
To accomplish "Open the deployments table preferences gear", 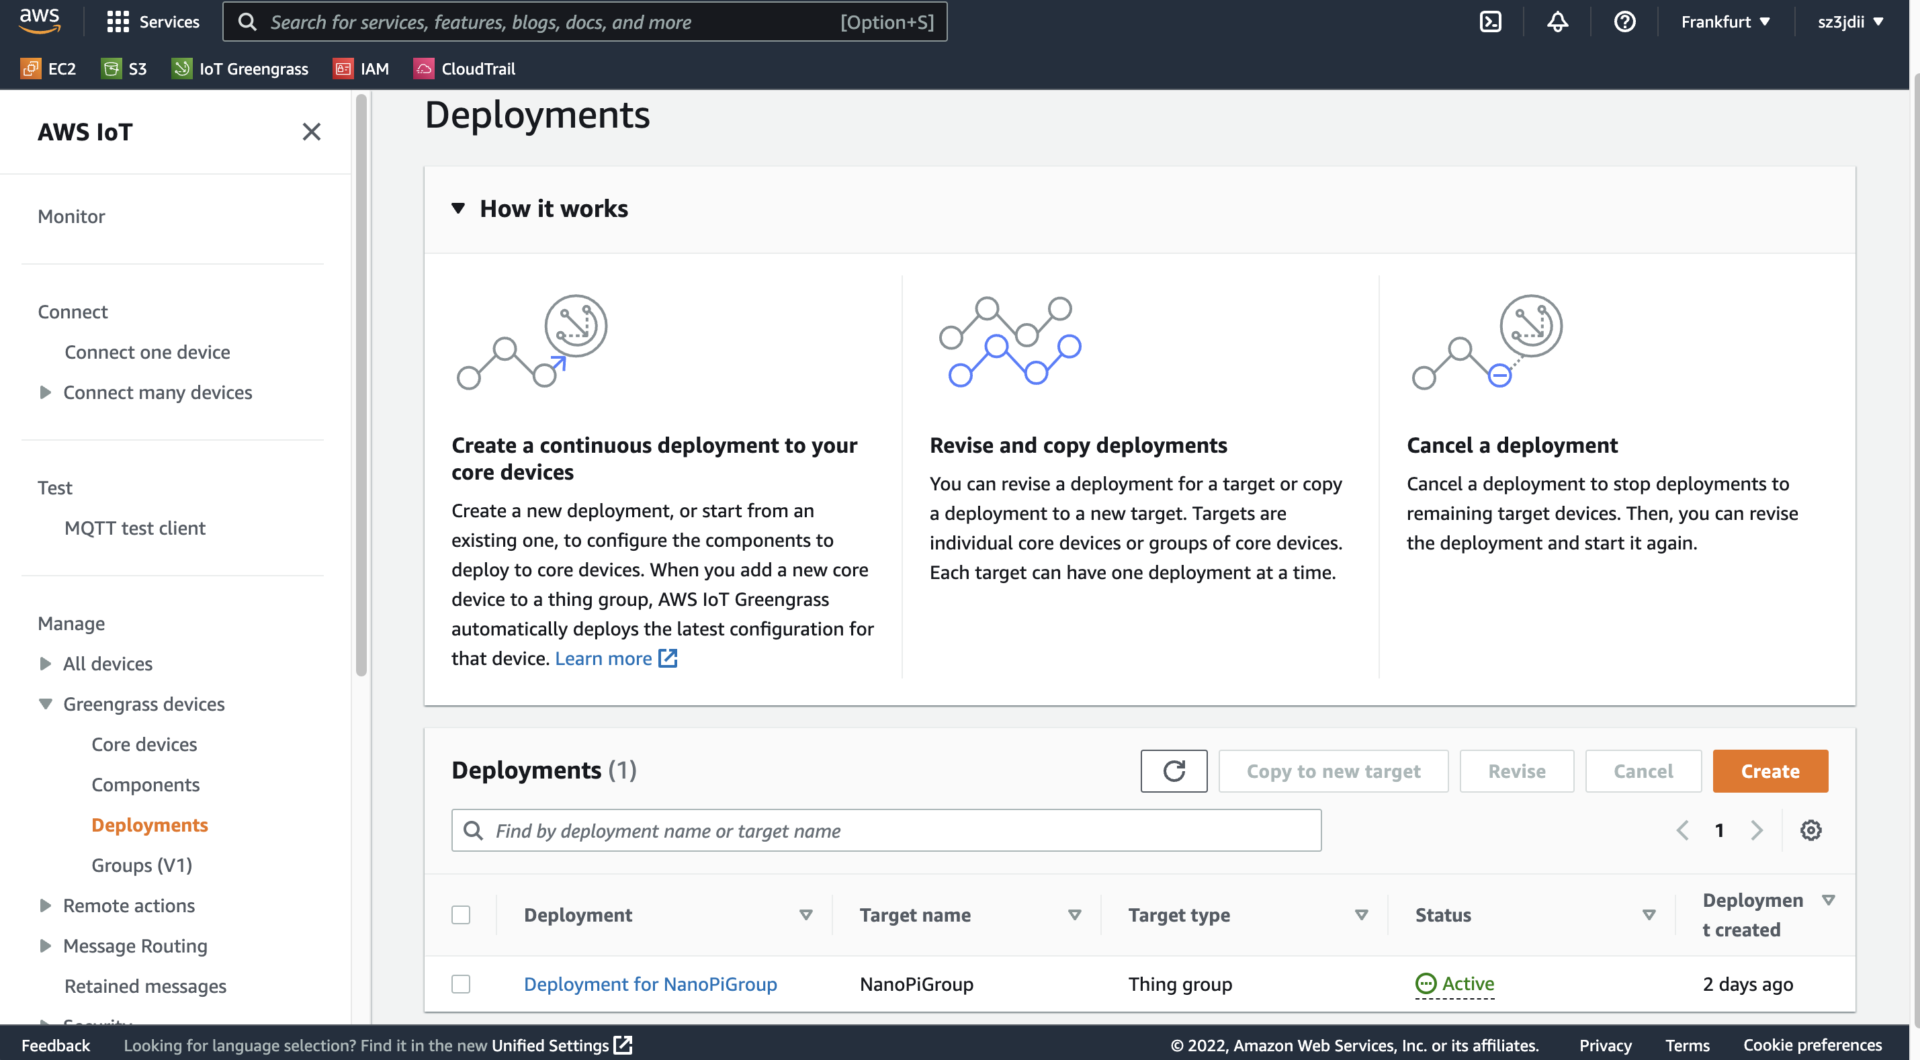I will pyautogui.click(x=1811, y=830).
